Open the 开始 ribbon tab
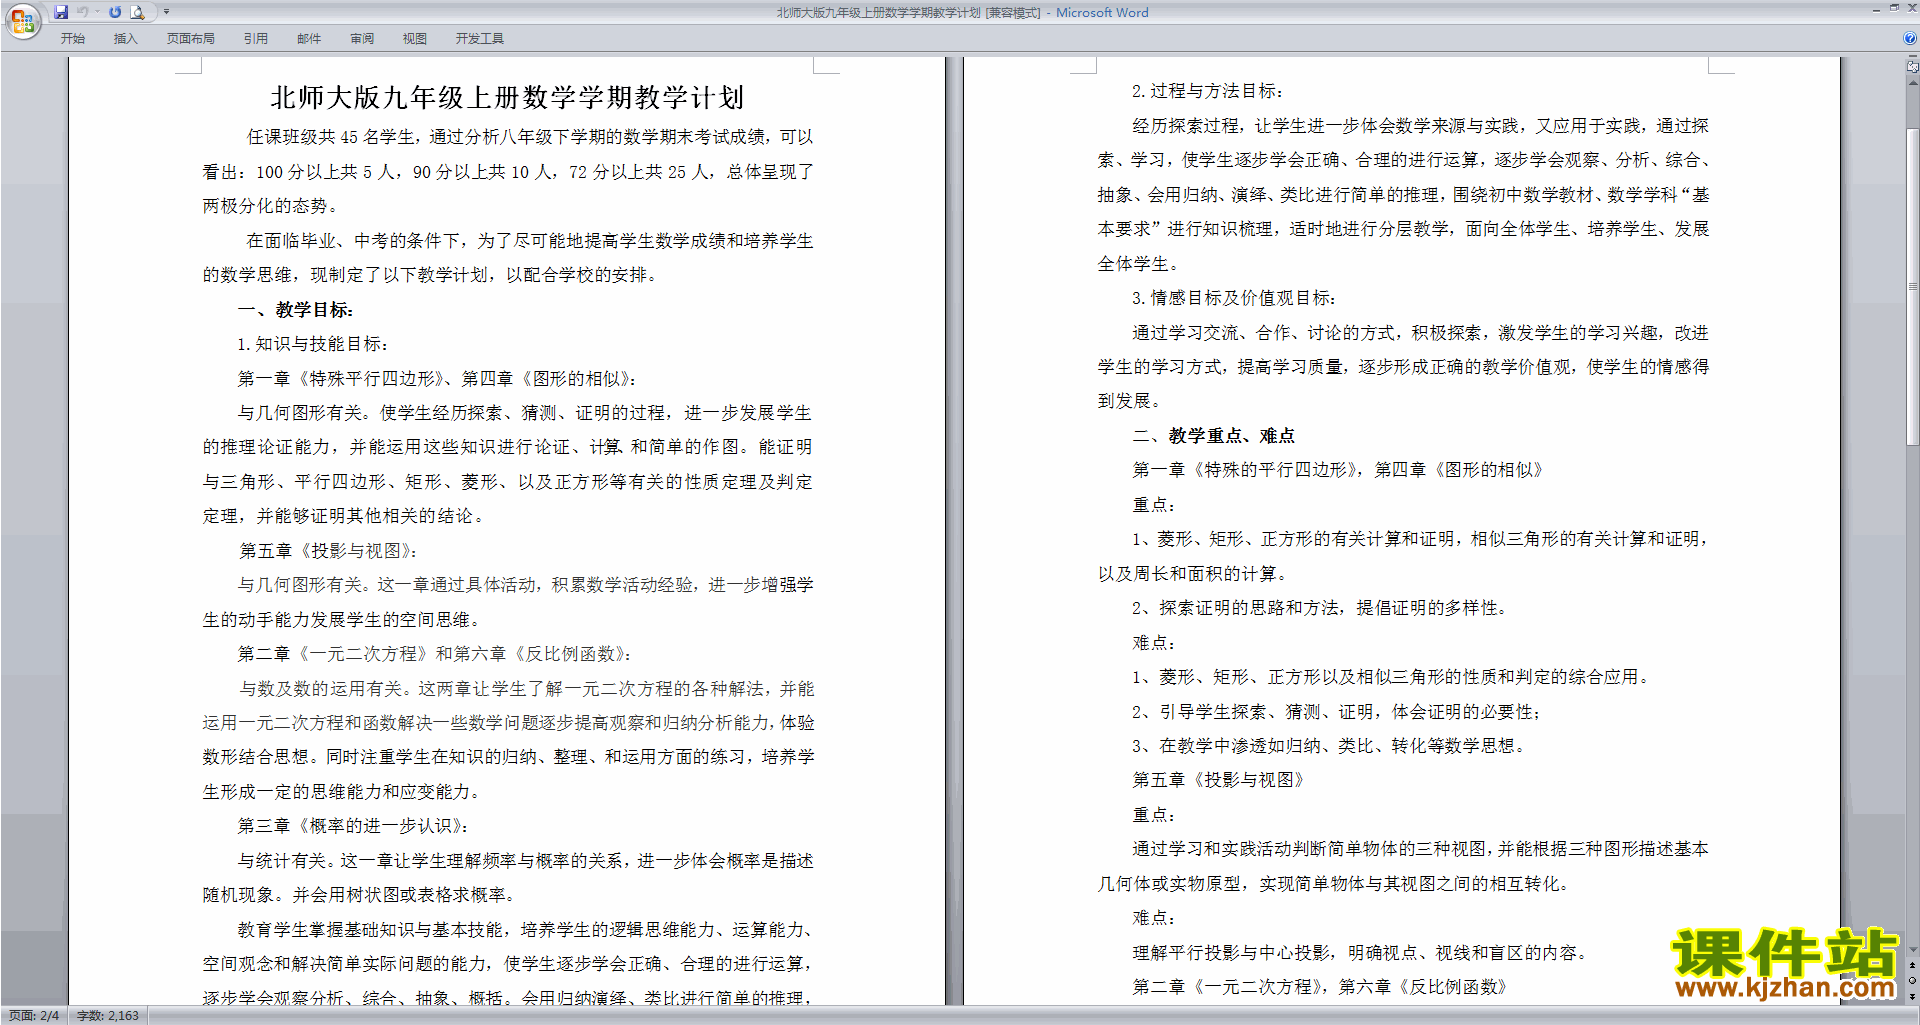 pyautogui.click(x=72, y=39)
